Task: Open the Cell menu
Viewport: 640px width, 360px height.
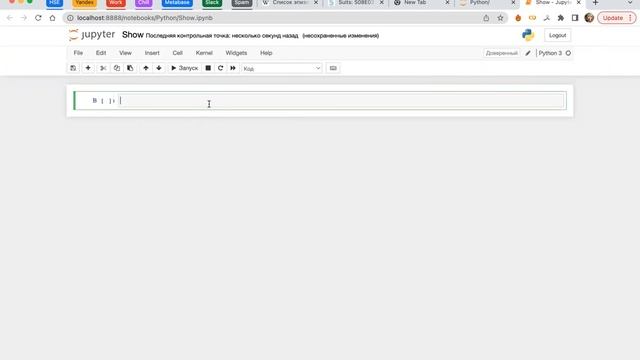Action: (178, 53)
